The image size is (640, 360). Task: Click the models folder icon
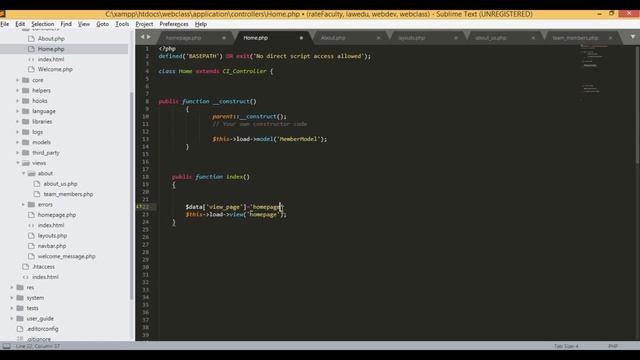[x=26, y=142]
